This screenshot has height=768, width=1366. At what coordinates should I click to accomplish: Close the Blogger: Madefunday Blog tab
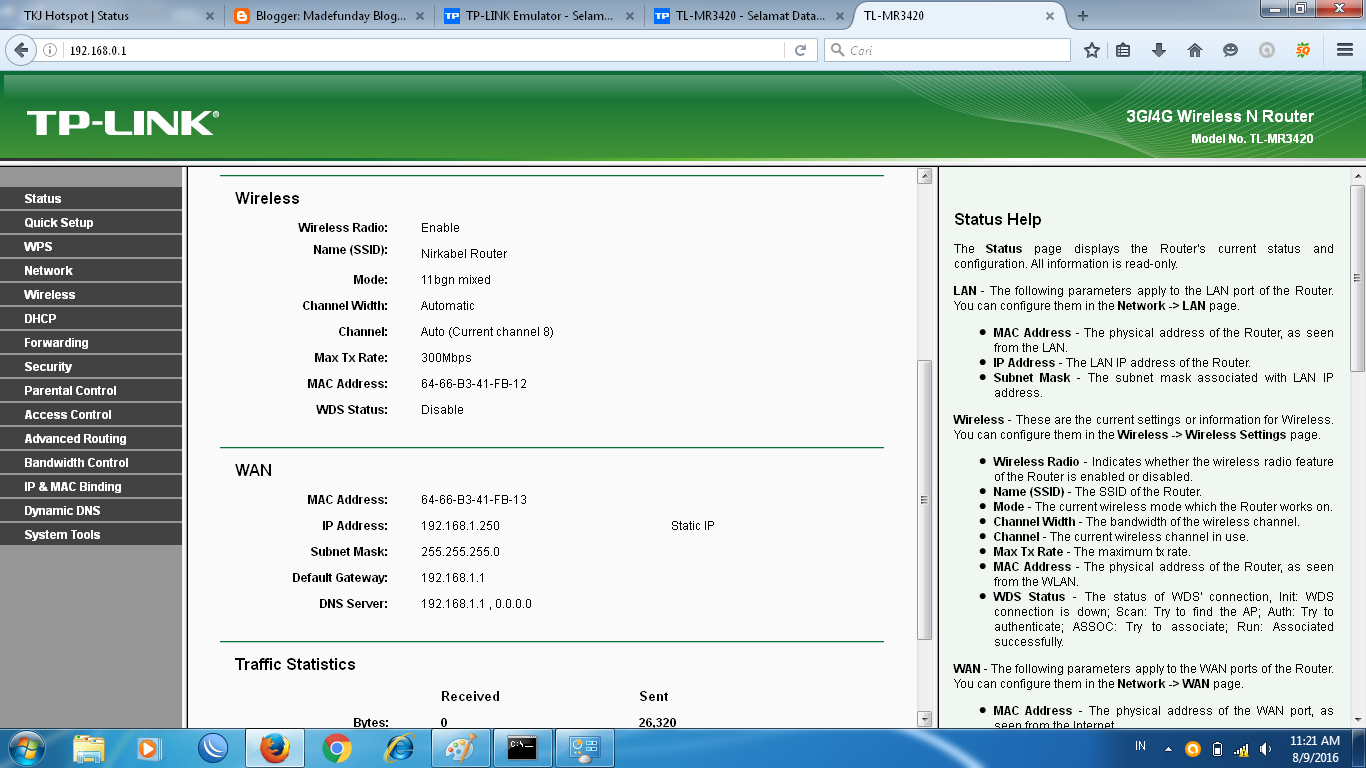coord(419,16)
